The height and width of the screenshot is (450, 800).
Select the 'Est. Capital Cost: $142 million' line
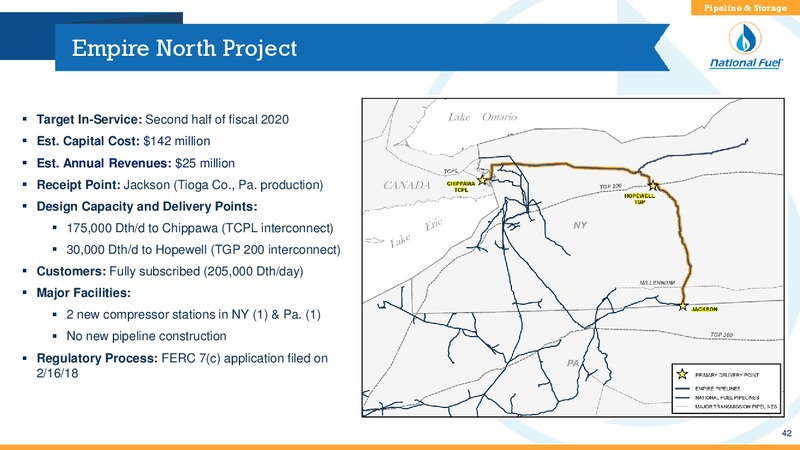click(123, 141)
